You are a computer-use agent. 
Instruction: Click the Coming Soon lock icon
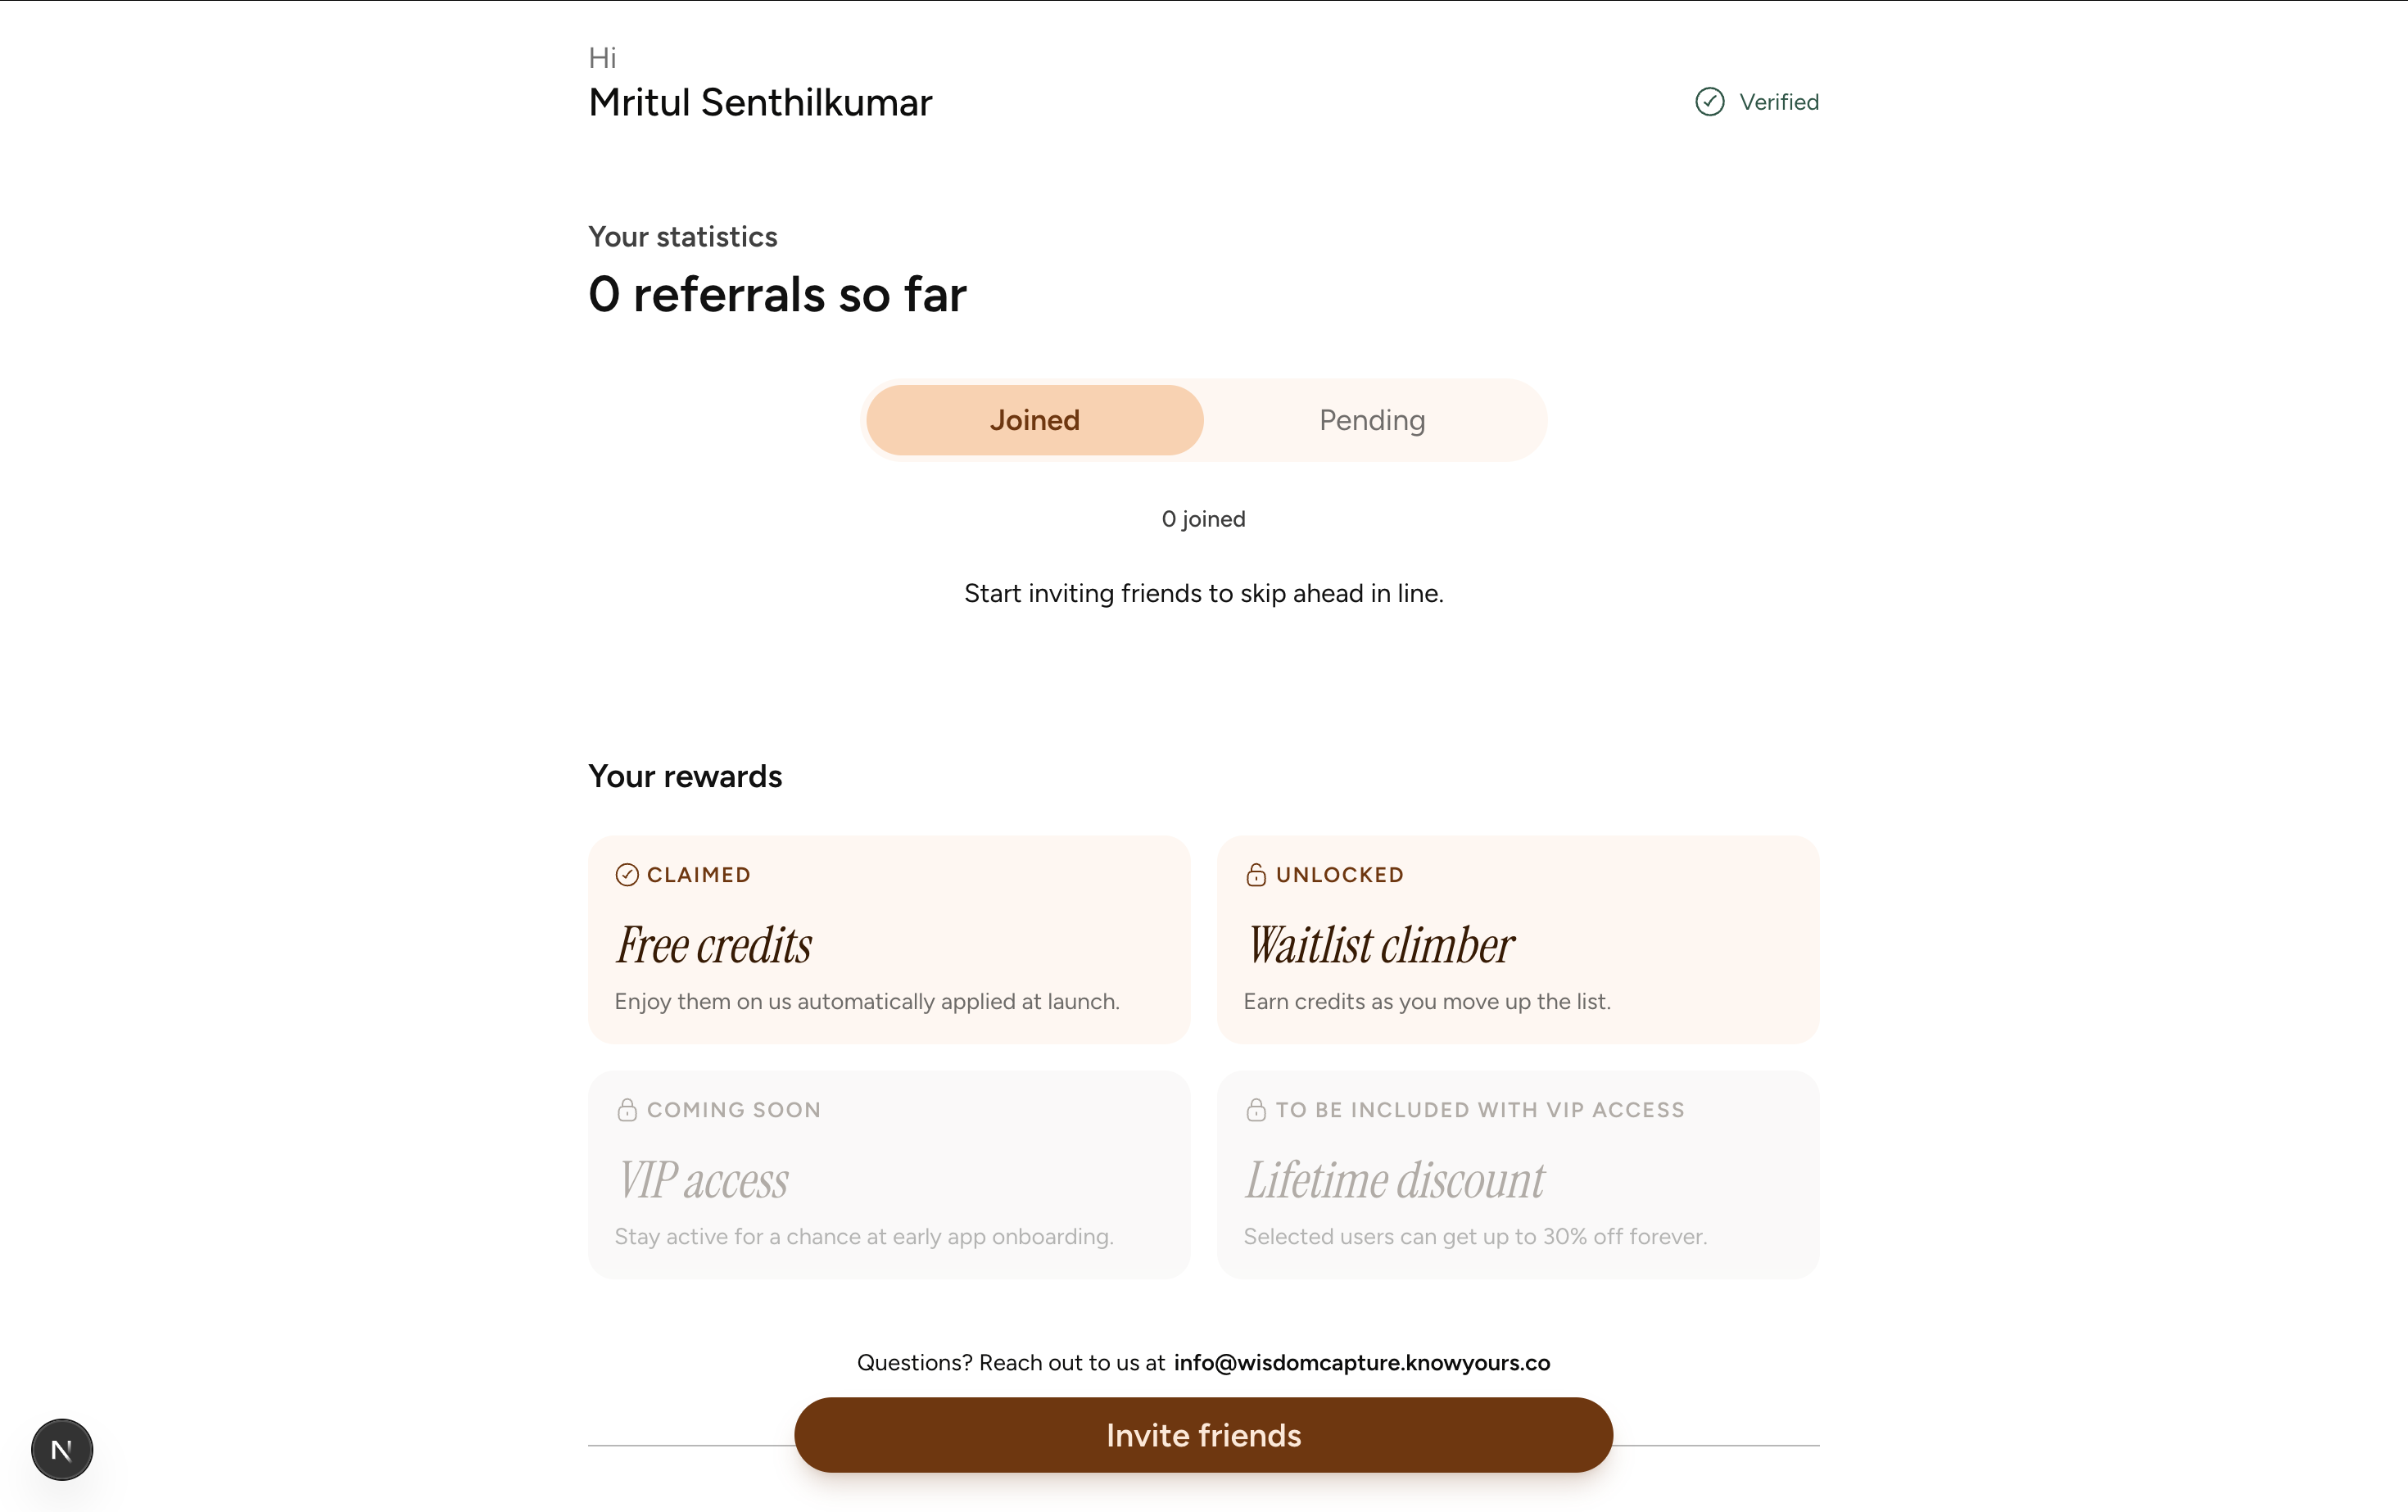click(x=627, y=1110)
